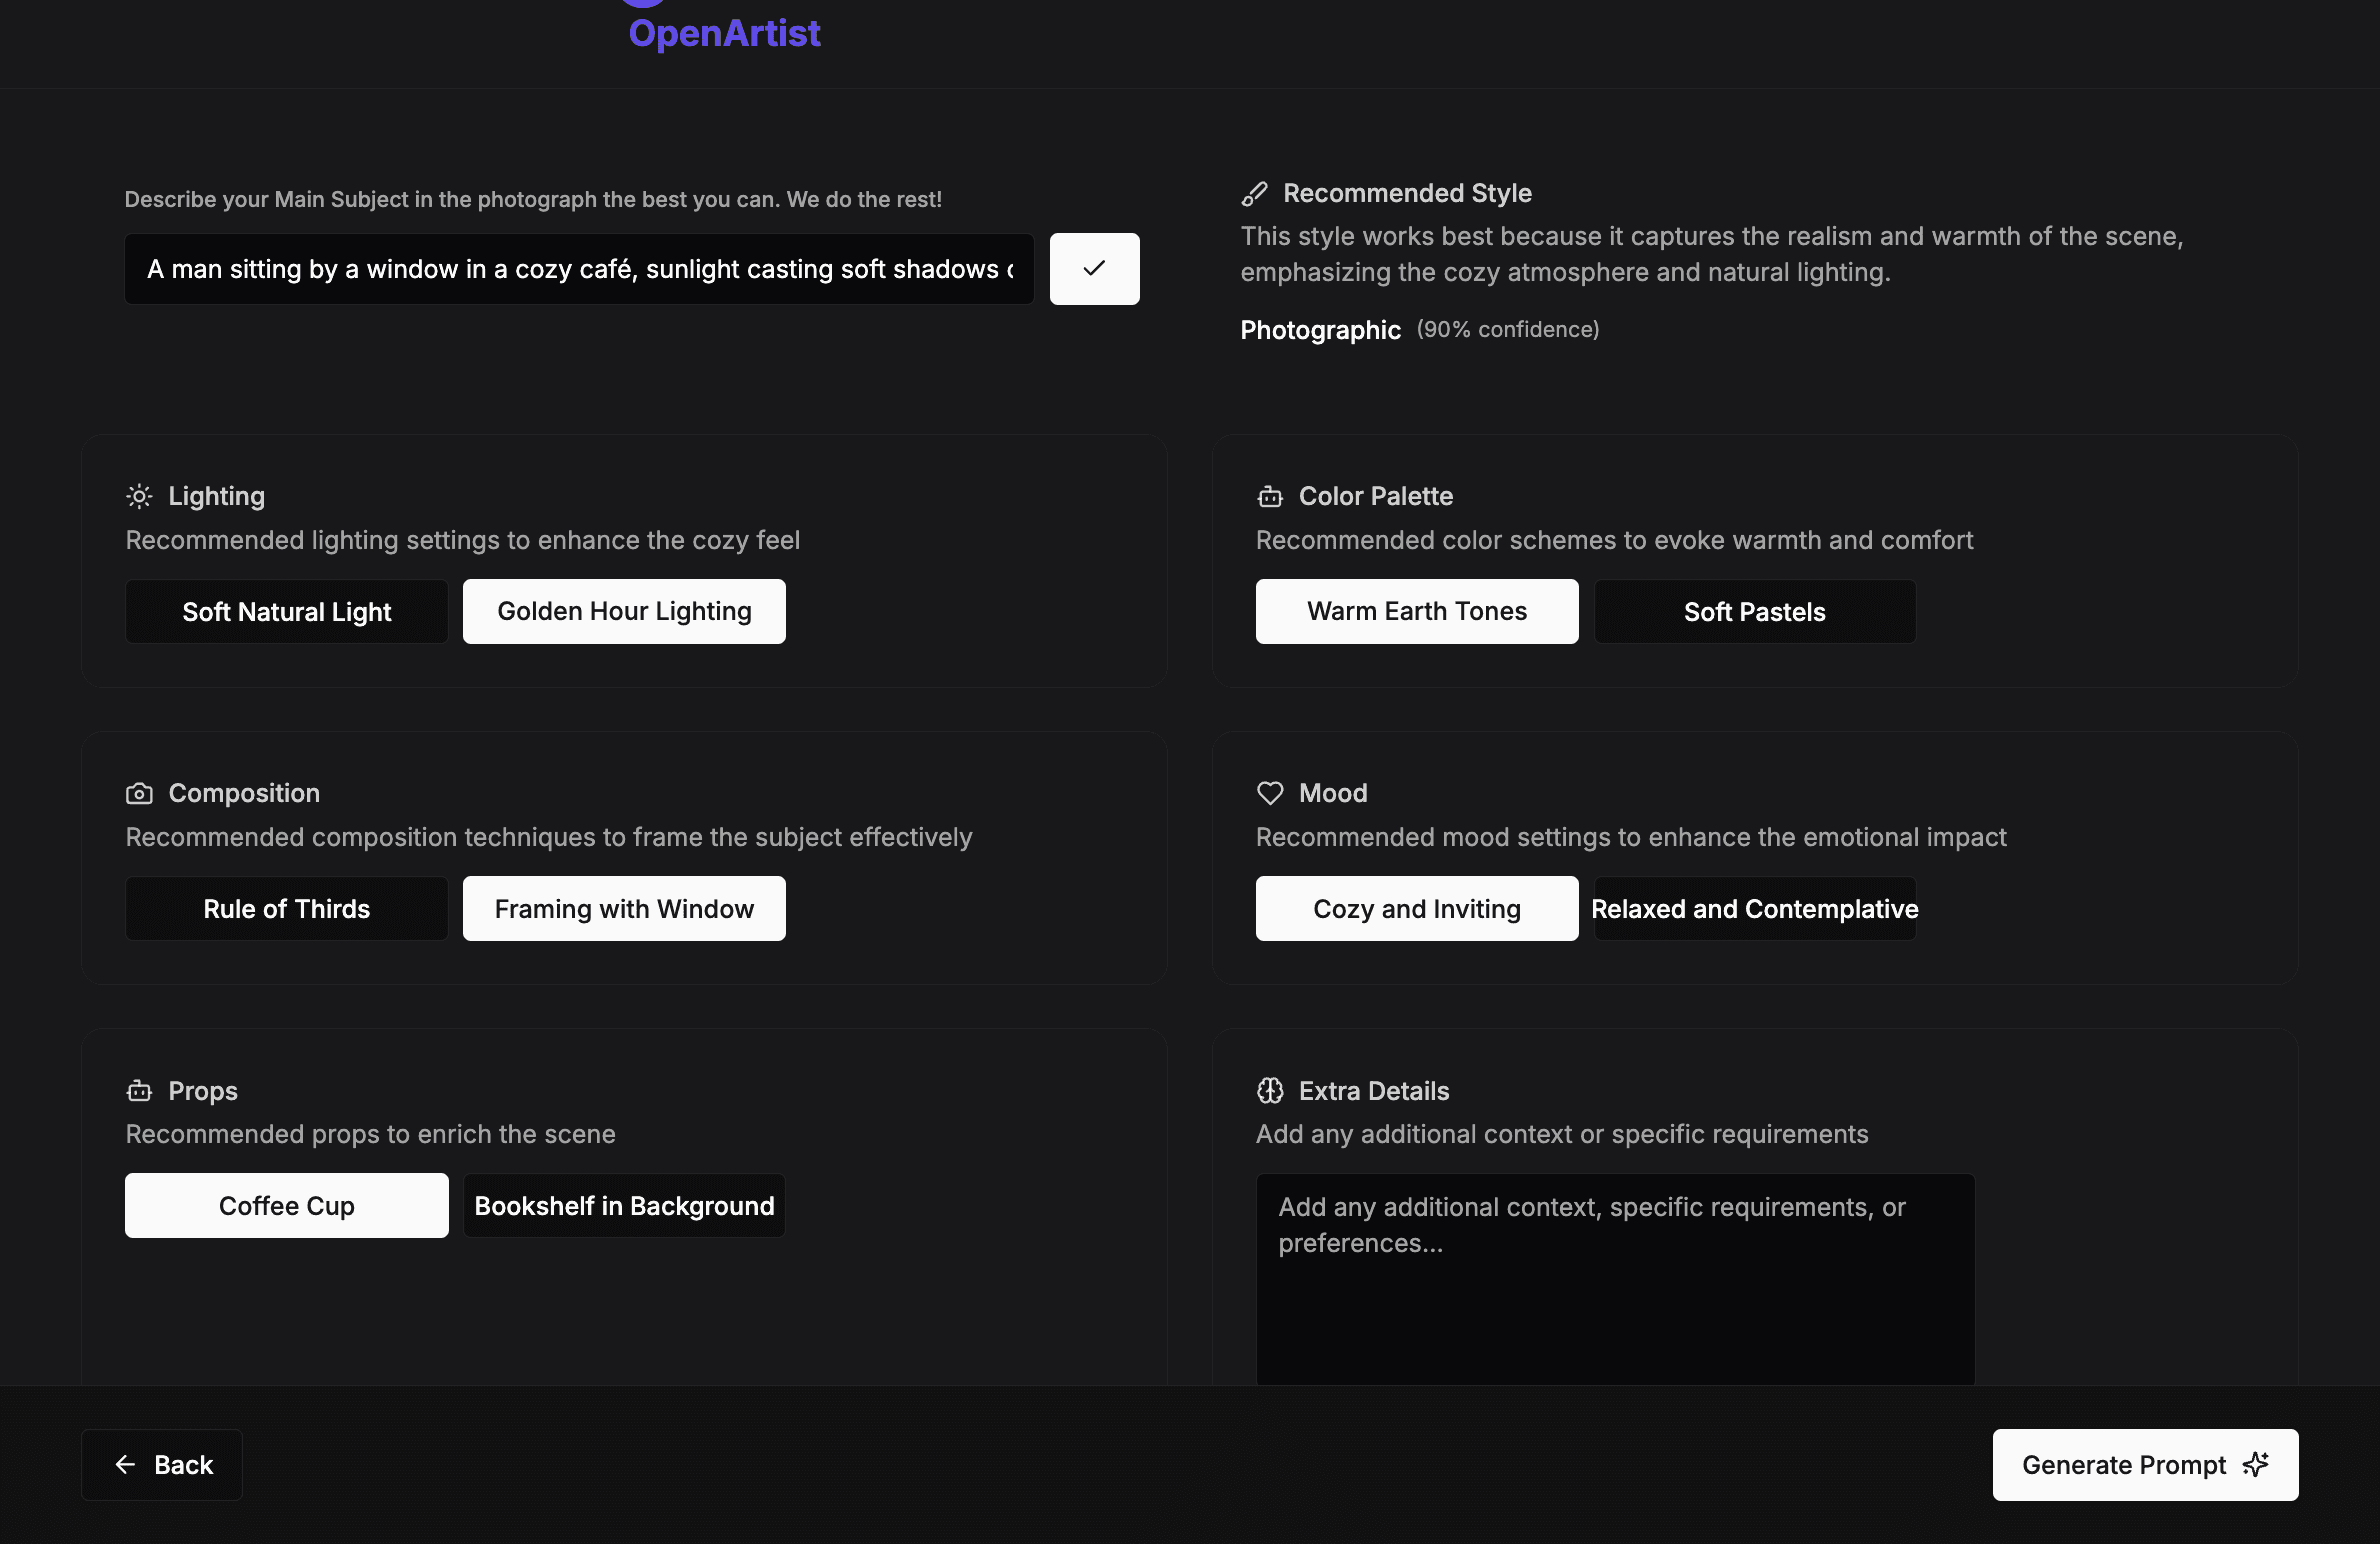Click the brain icon beside Extra Details
Image resolution: width=2380 pixels, height=1544 pixels.
coord(1270,1091)
